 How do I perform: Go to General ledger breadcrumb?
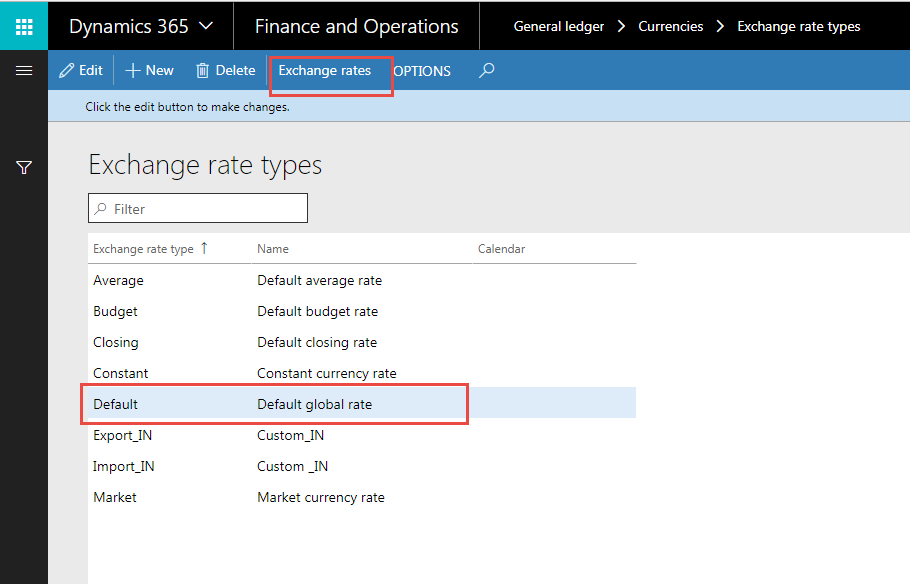pyautogui.click(x=558, y=26)
